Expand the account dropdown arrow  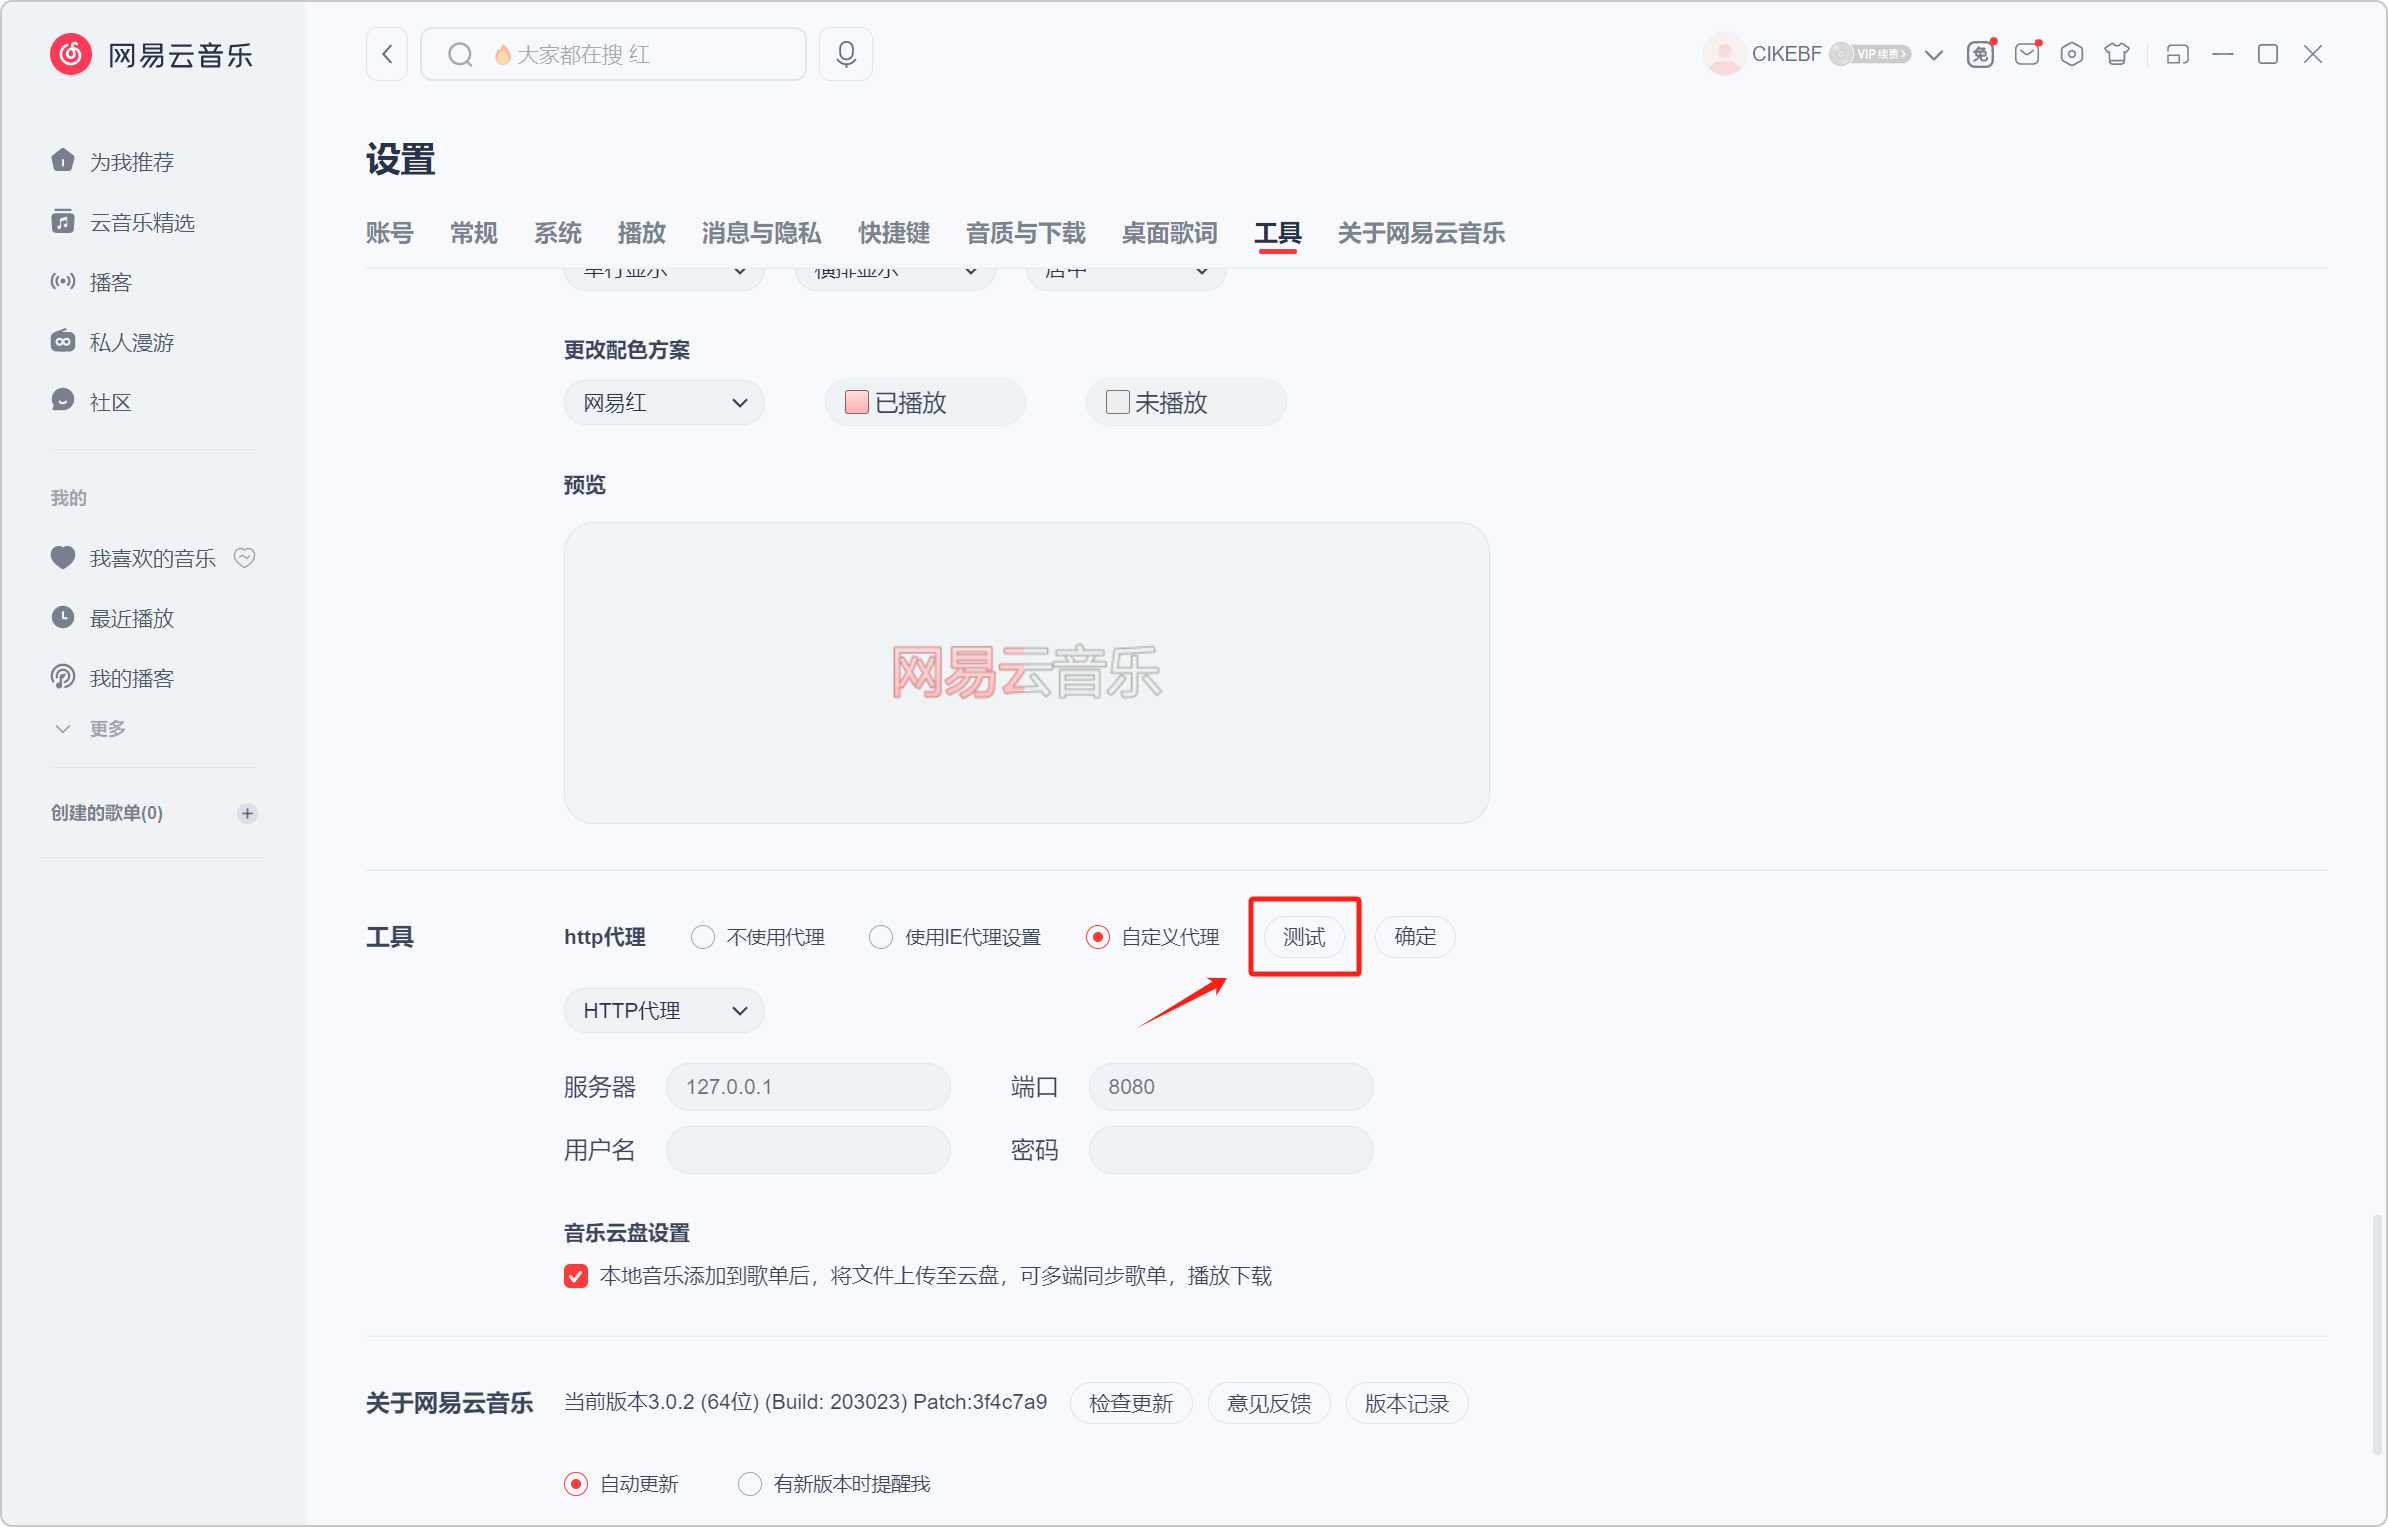pos(1934,55)
